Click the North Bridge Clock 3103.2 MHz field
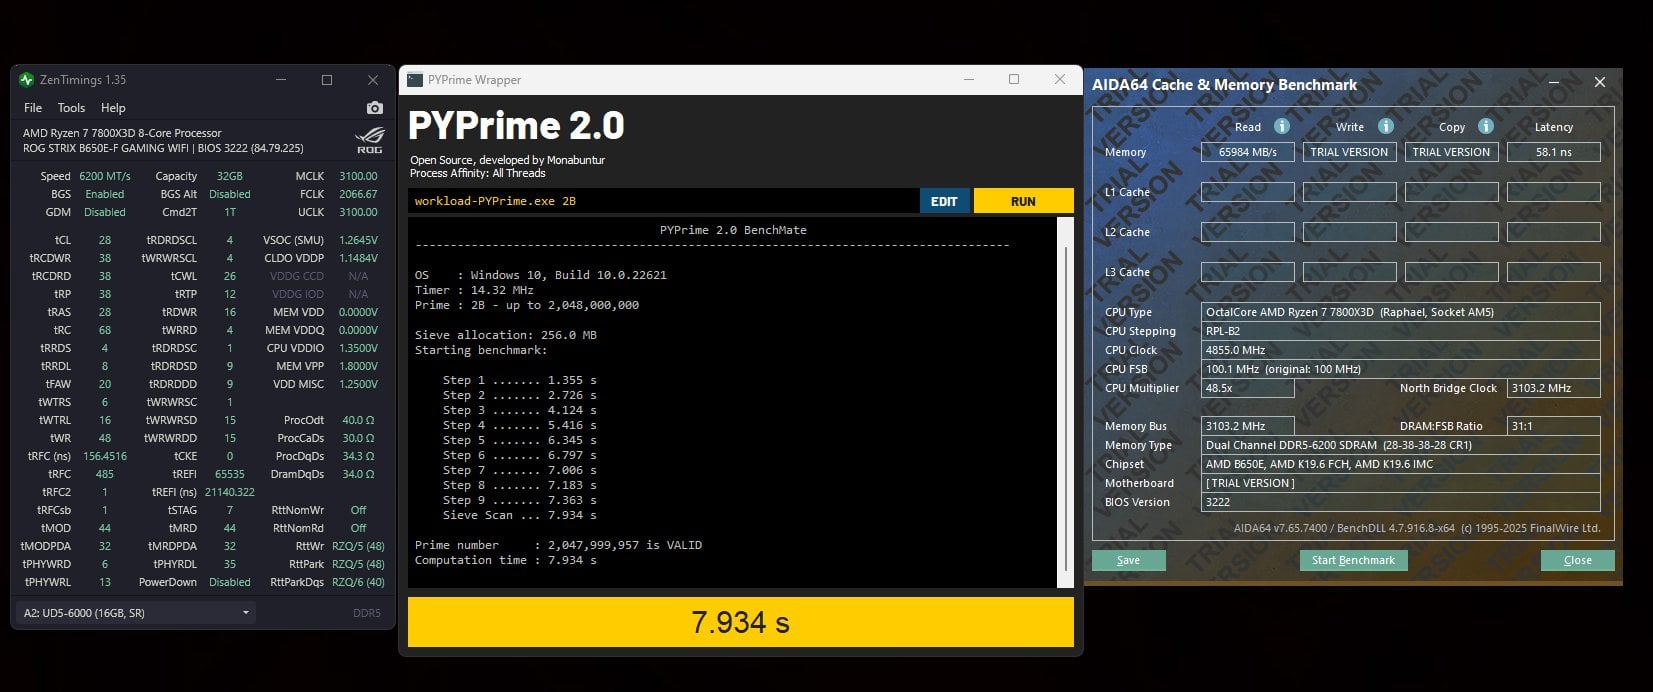The width and height of the screenshot is (1653, 692). [1553, 388]
